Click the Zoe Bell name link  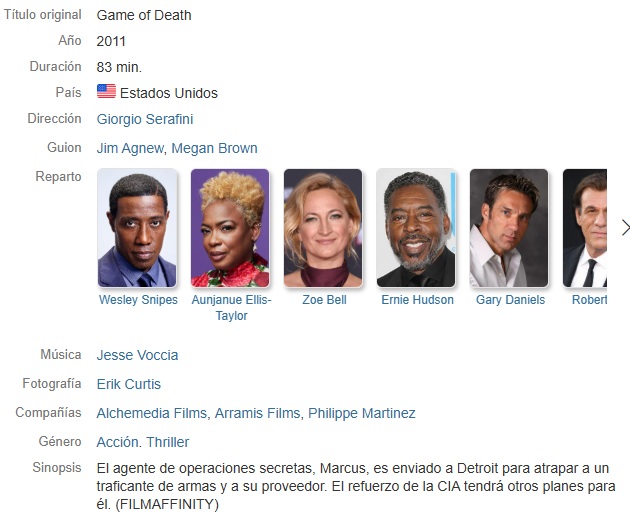[324, 300]
